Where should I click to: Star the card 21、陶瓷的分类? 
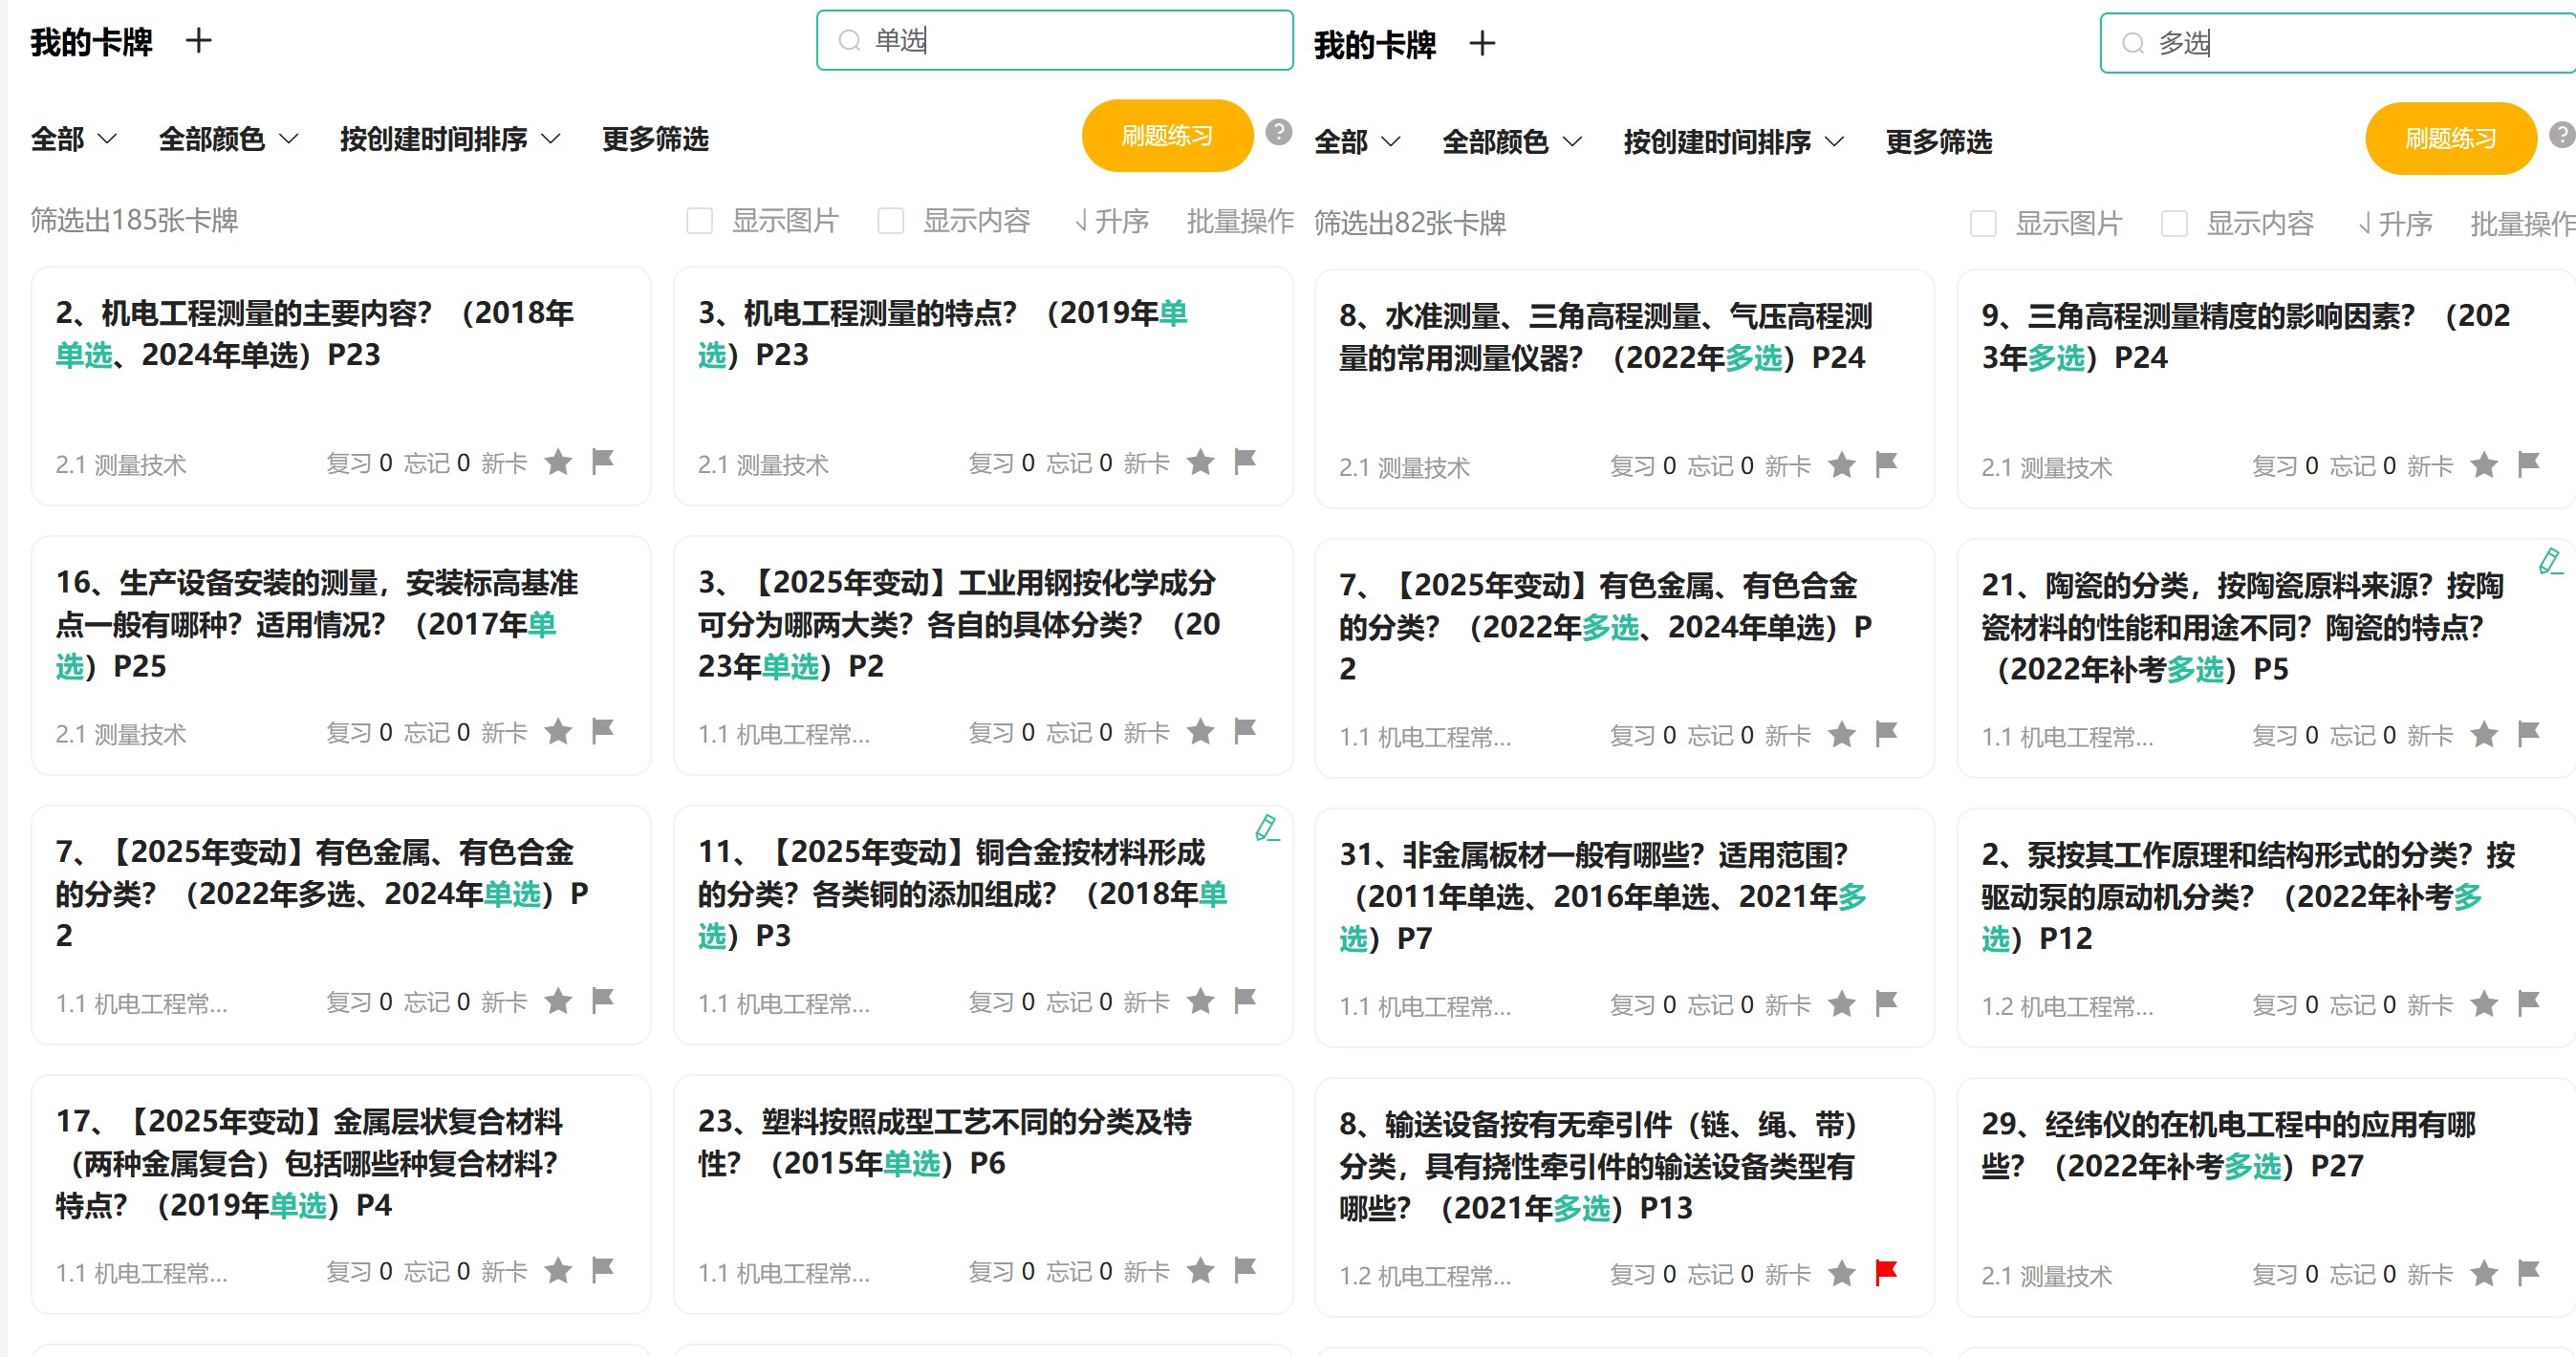click(2483, 735)
